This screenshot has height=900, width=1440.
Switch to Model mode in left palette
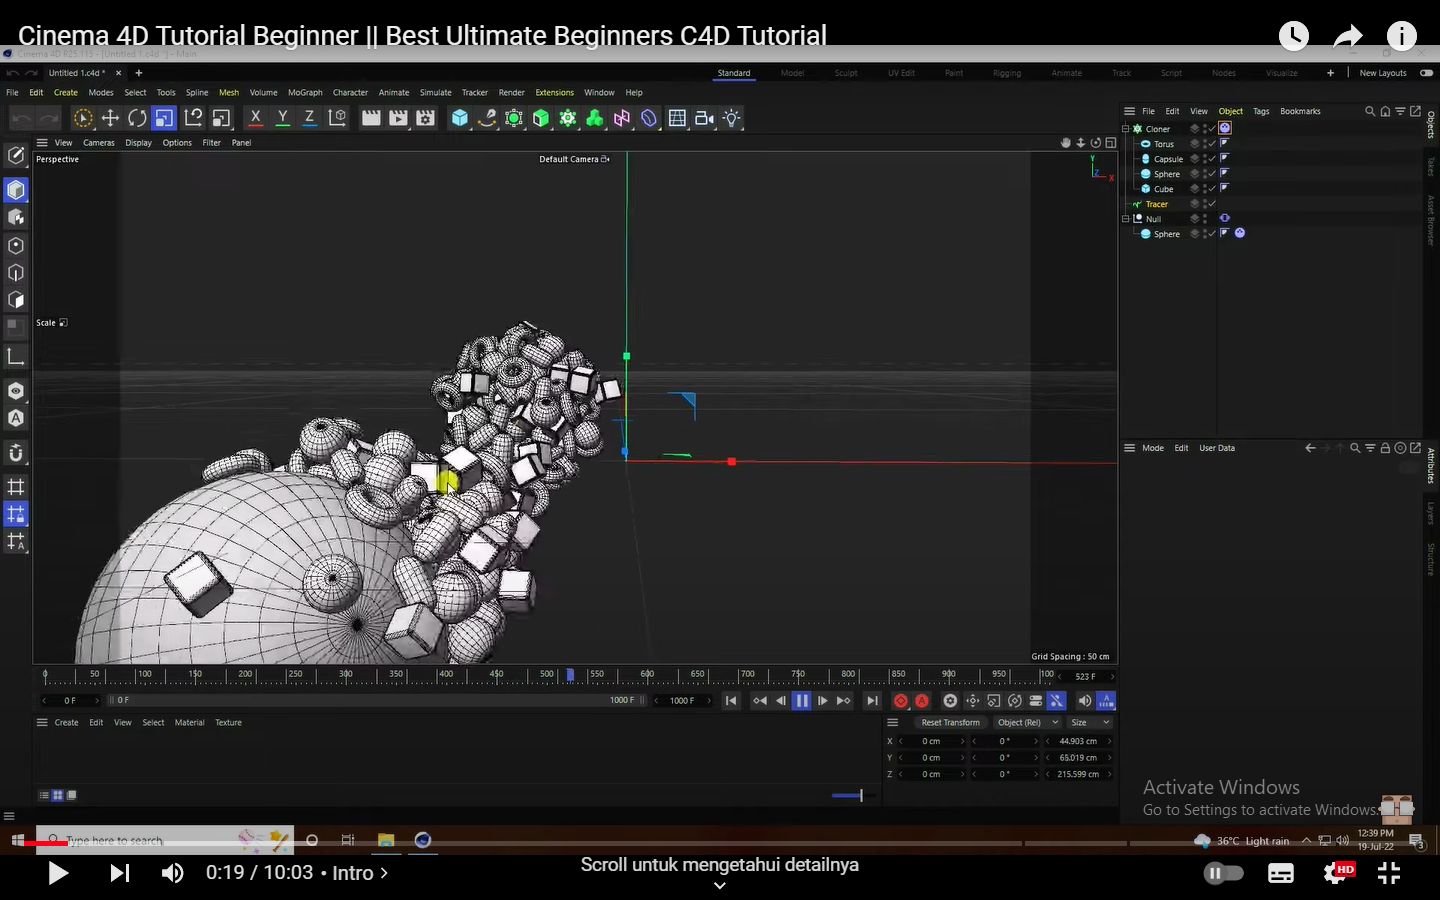[x=16, y=189]
